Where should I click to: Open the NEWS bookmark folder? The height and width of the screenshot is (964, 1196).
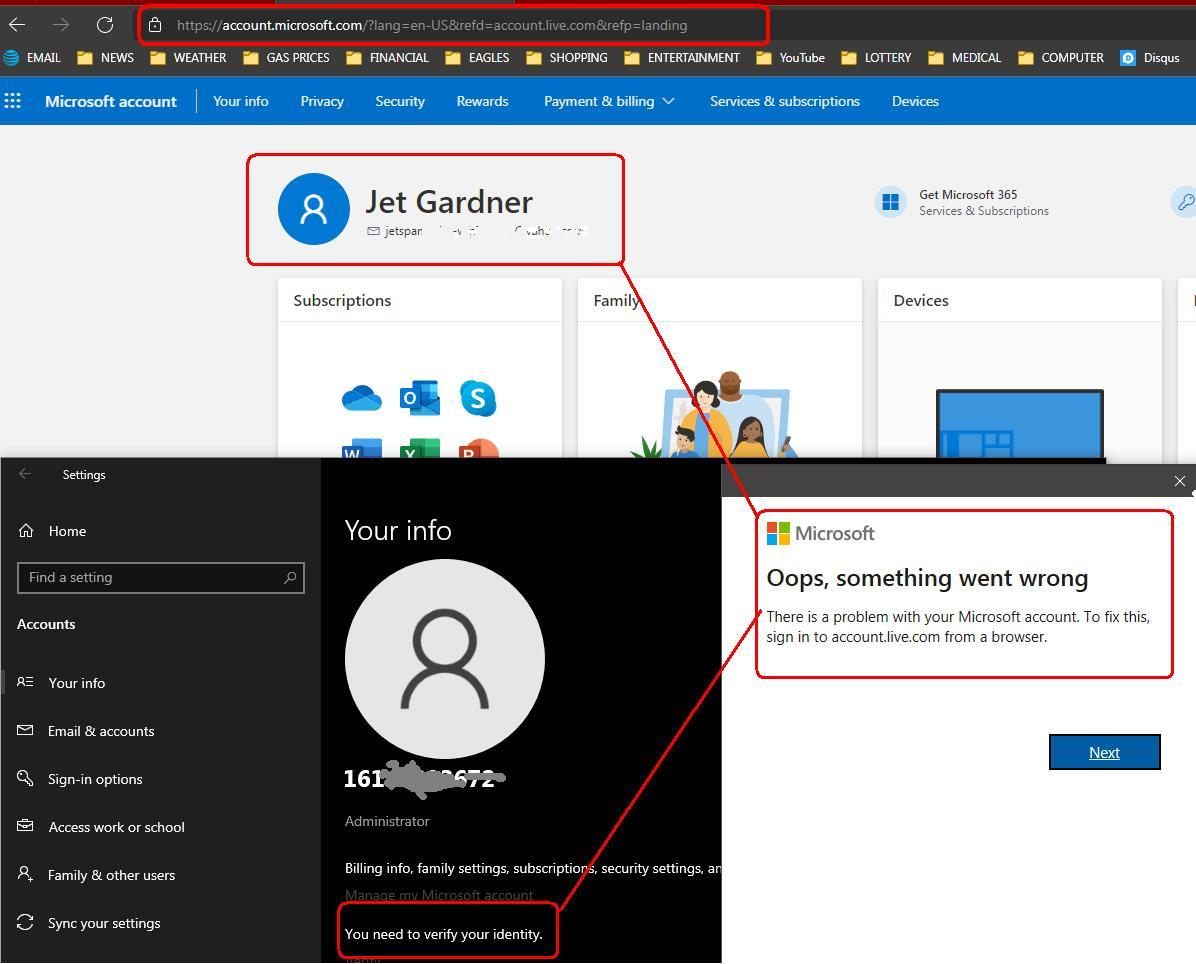[105, 58]
